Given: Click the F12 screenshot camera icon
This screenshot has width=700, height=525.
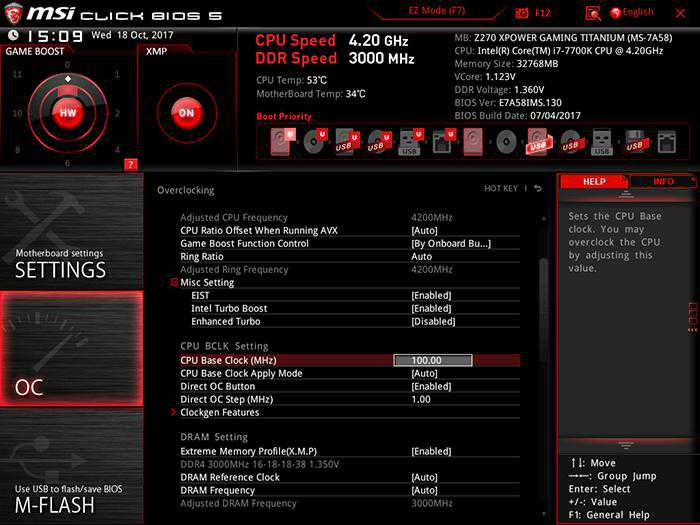Looking at the screenshot, I should coord(522,13).
